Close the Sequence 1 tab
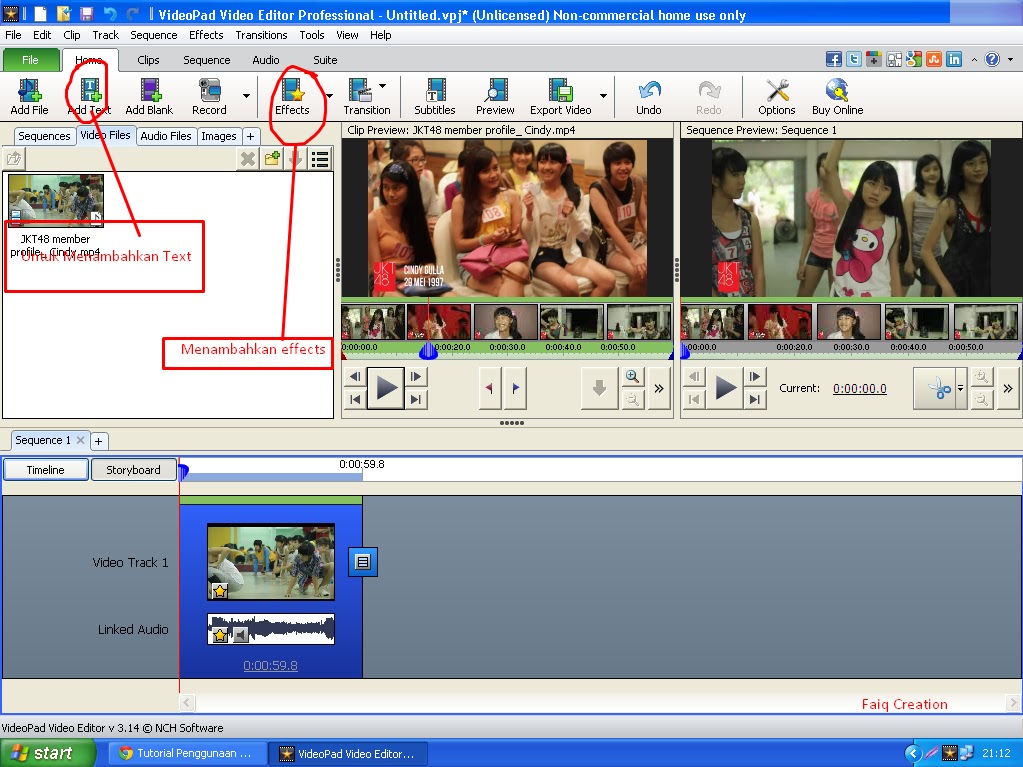1023x767 pixels. point(80,440)
